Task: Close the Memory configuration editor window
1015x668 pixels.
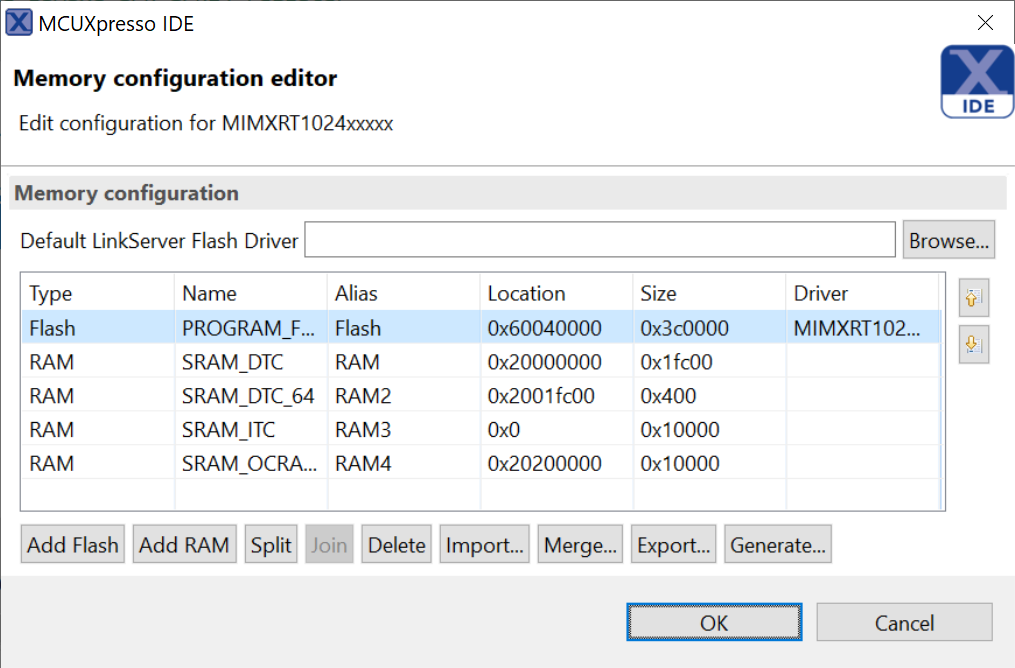Action: tap(985, 23)
